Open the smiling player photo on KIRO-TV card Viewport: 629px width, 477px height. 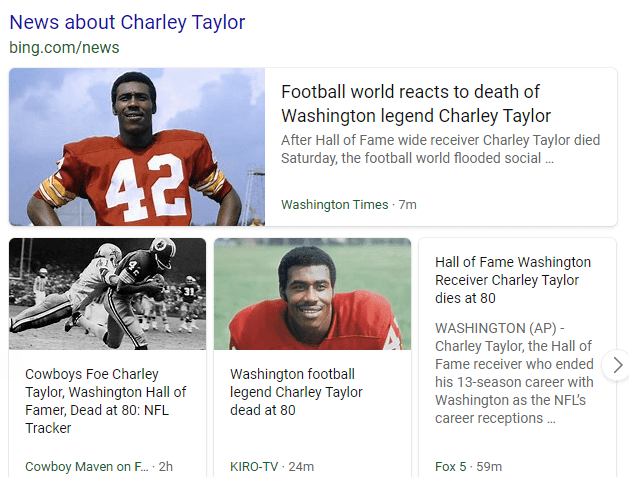[312, 293]
